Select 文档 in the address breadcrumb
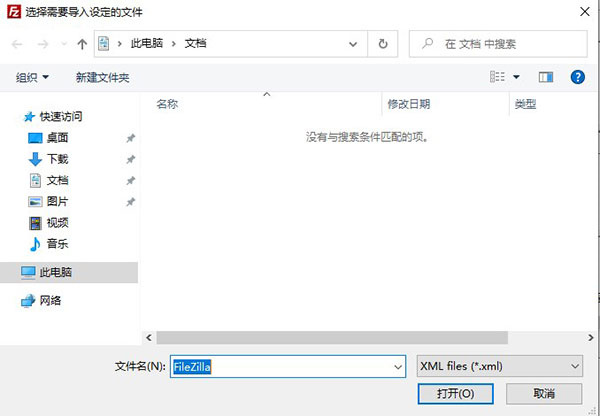Screen dimensions: 600x416 point(196,44)
